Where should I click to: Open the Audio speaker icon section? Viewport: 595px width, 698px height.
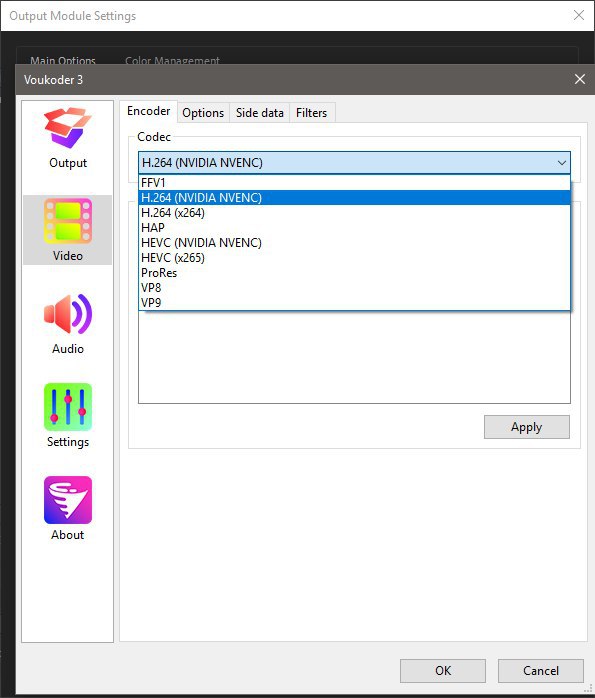tap(68, 314)
